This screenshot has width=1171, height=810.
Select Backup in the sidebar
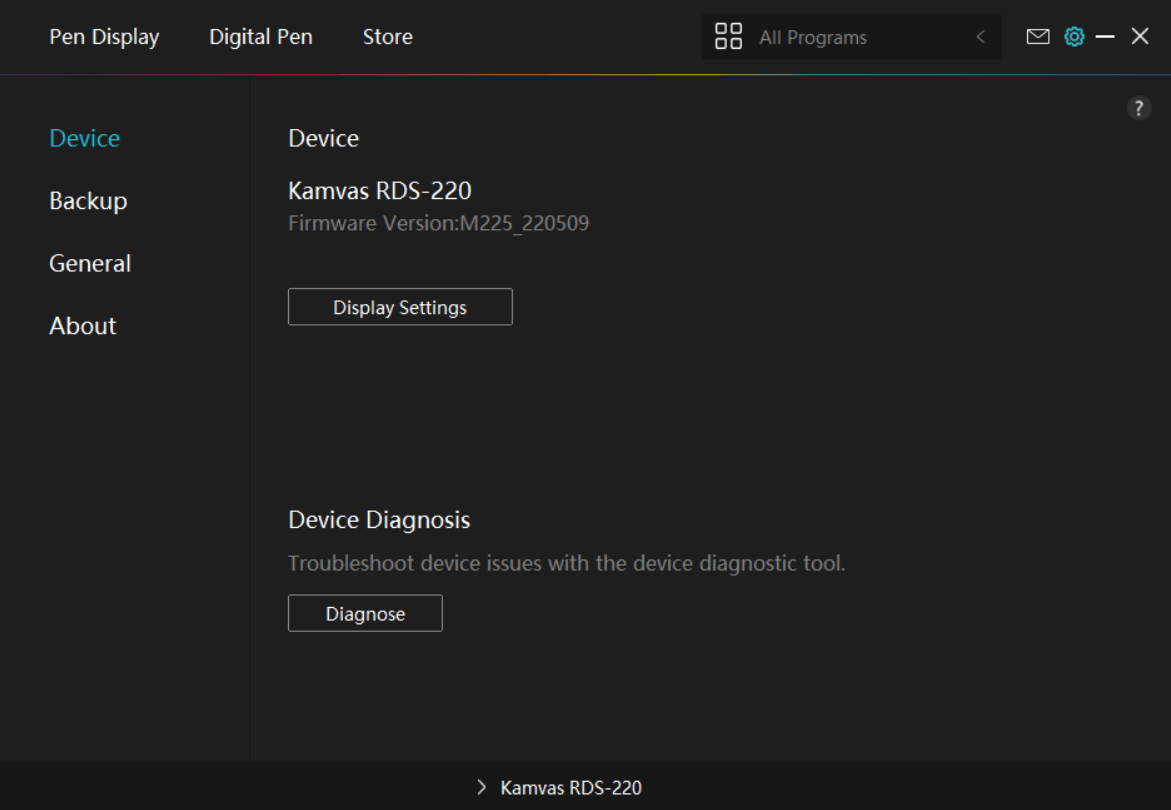coord(88,201)
